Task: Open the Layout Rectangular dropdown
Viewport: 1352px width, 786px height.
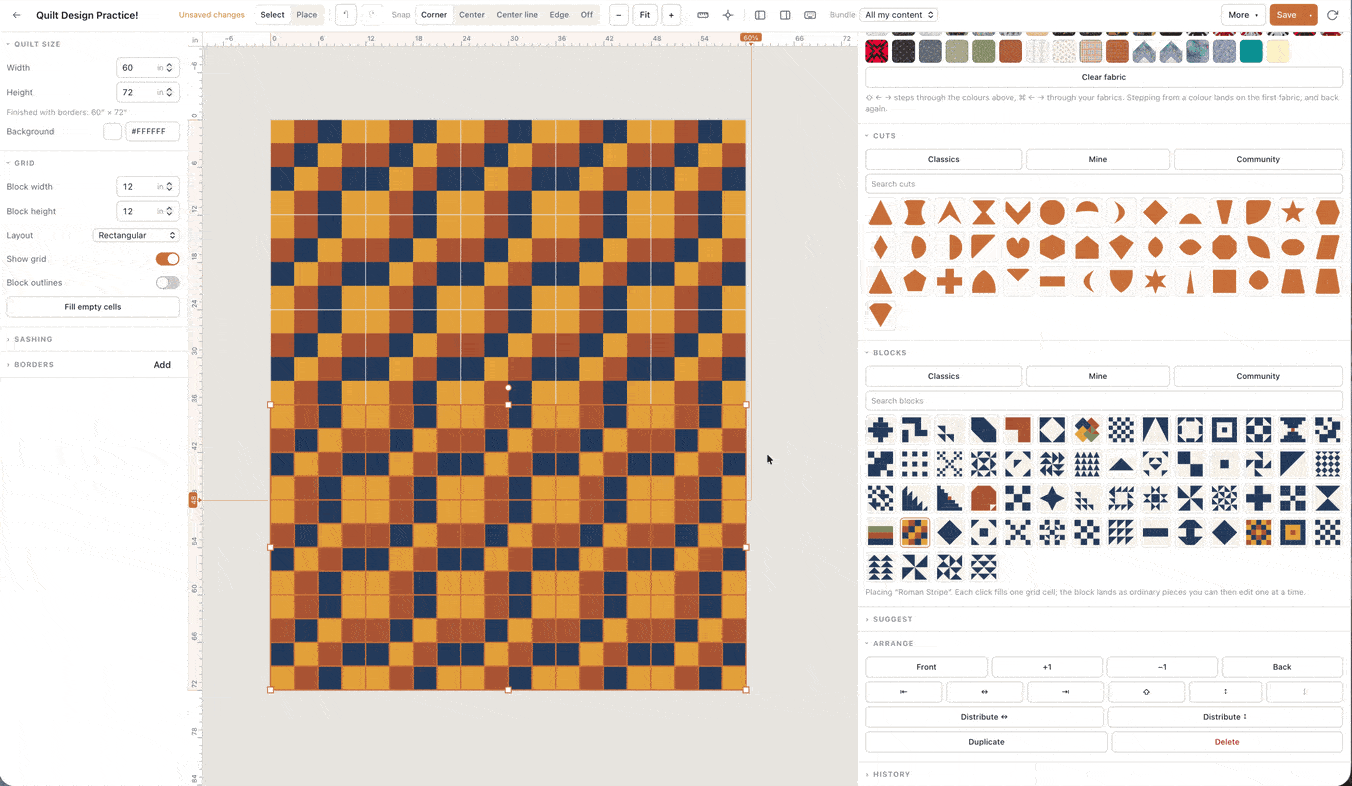Action: click(x=136, y=235)
